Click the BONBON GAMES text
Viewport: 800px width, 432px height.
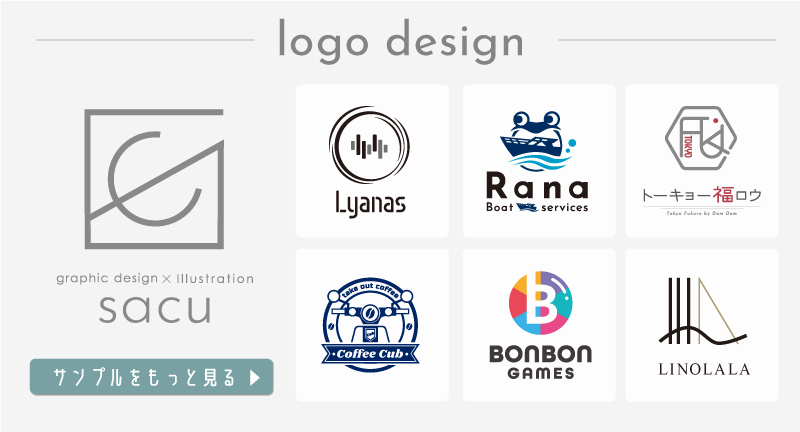[x=541, y=362]
